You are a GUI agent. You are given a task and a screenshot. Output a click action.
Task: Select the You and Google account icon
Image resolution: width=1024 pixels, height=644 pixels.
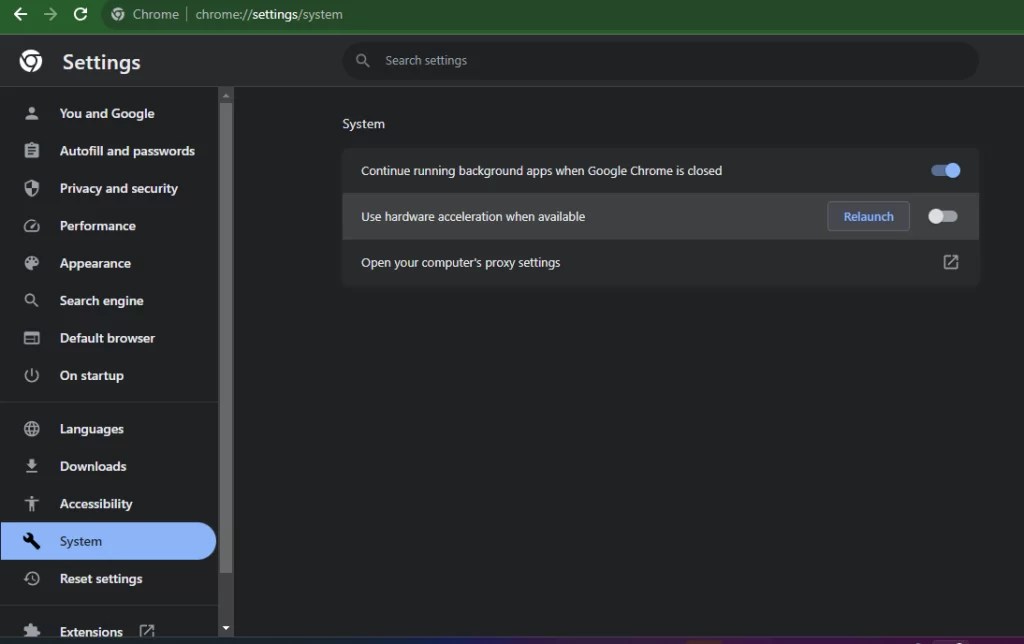pos(33,113)
